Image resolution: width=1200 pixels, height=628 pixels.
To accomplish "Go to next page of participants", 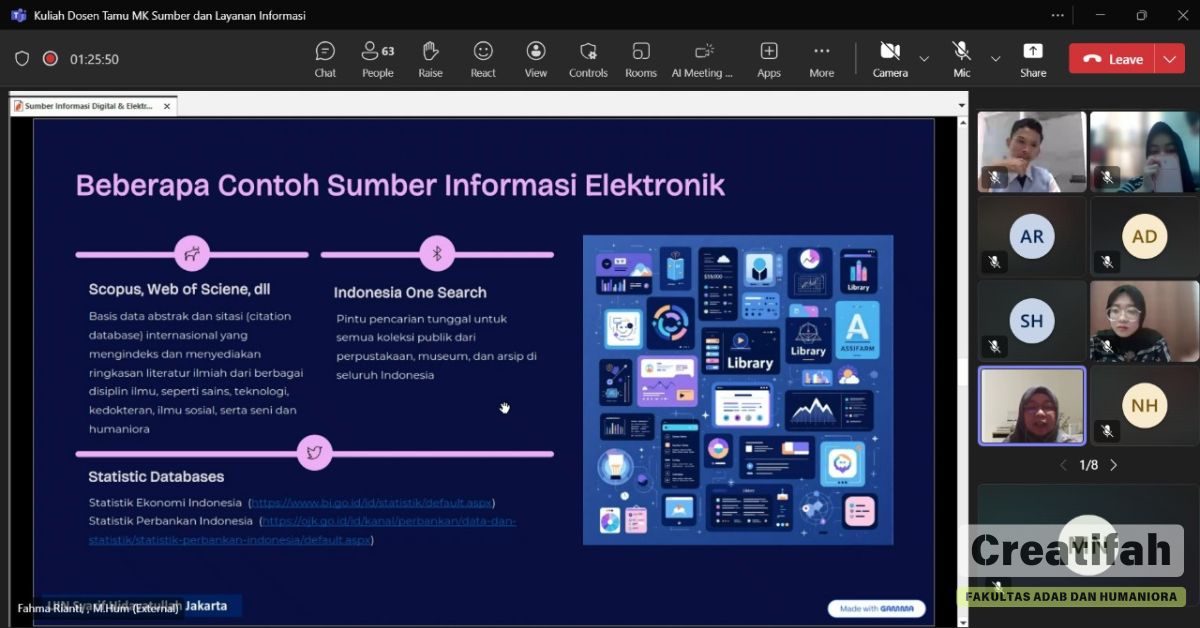I will tap(1113, 465).
